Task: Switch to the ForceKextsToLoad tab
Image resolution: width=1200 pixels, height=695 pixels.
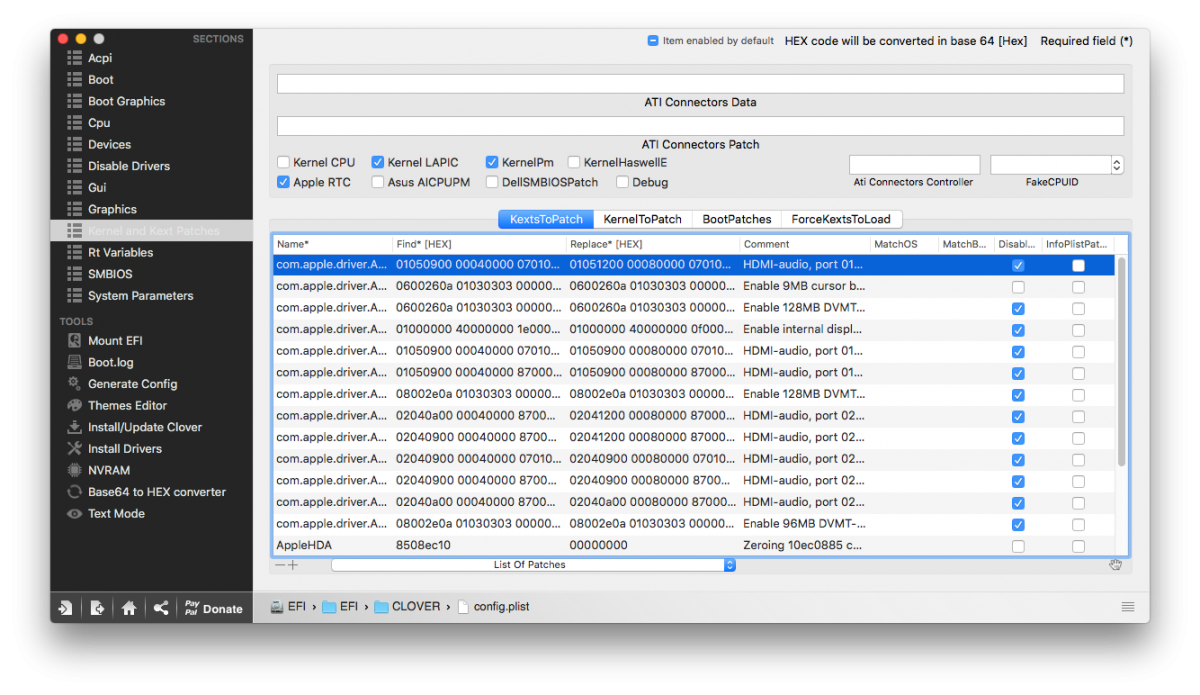Action: [x=840, y=219]
